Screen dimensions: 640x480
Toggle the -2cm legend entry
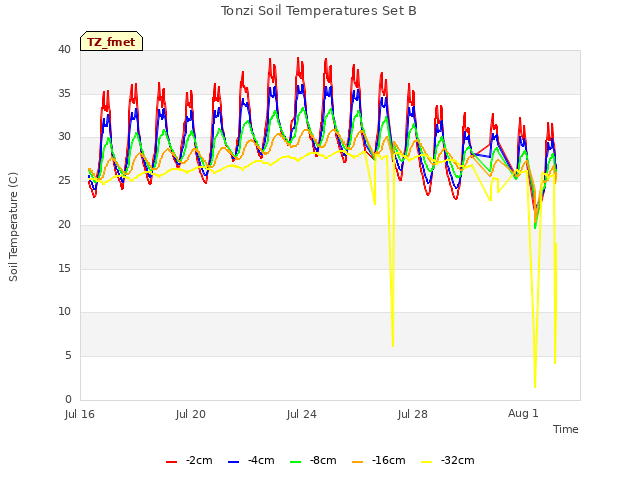pyautogui.click(x=189, y=460)
